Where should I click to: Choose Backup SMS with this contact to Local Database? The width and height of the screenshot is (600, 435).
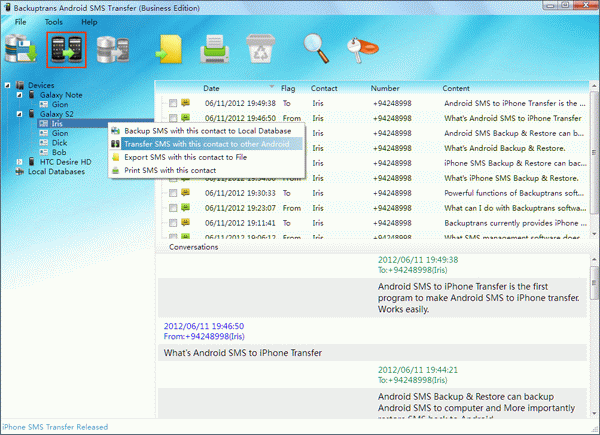click(207, 131)
